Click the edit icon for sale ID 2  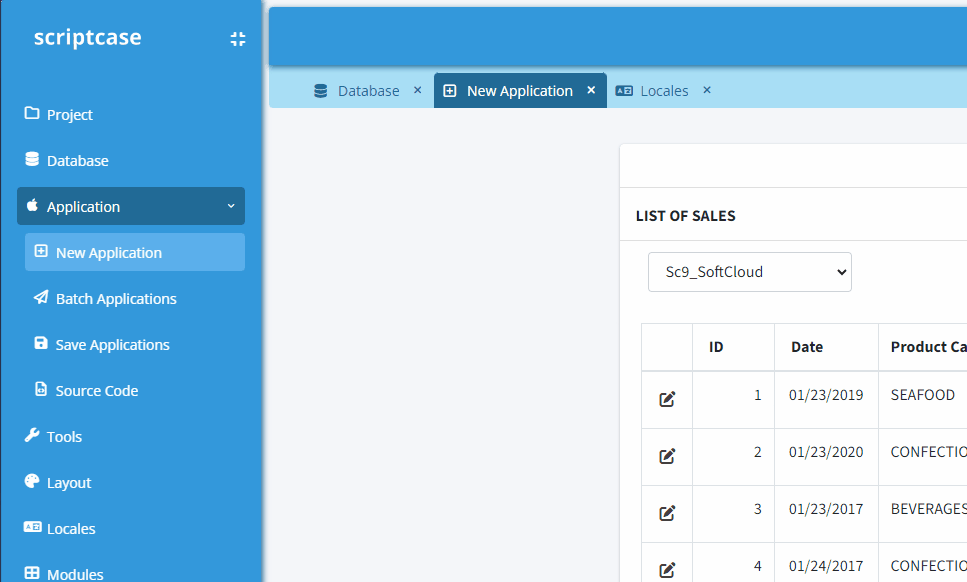click(667, 456)
